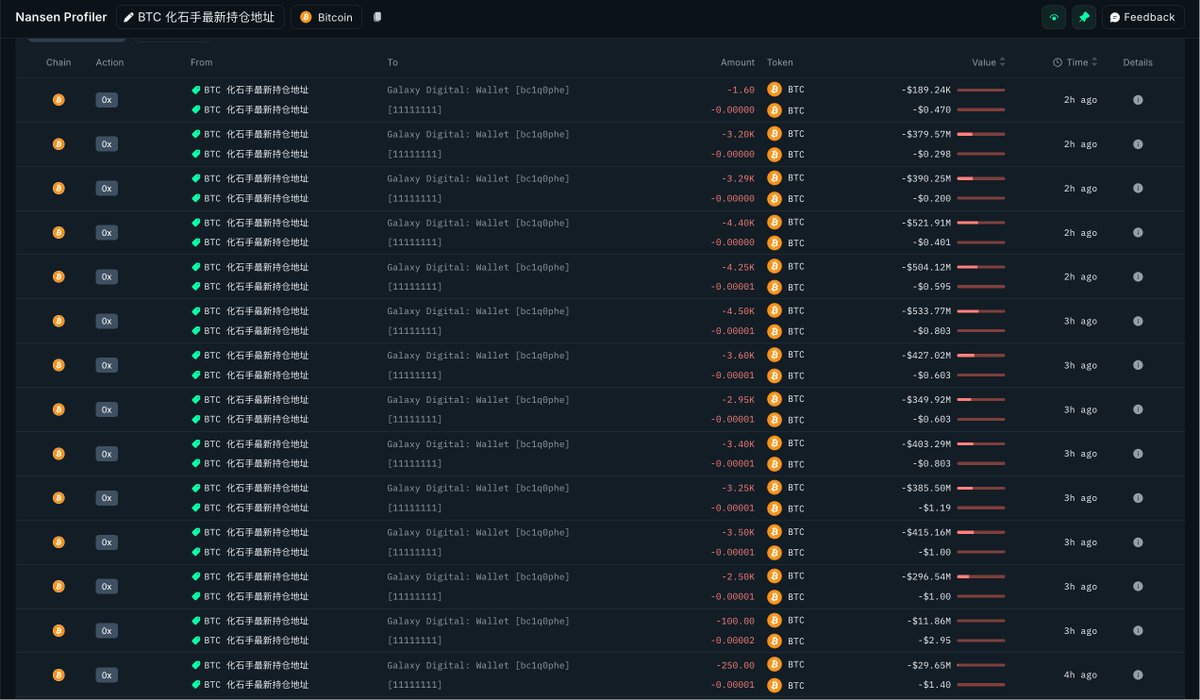
Task: Sort the table by the Time column
Action: 1075,62
